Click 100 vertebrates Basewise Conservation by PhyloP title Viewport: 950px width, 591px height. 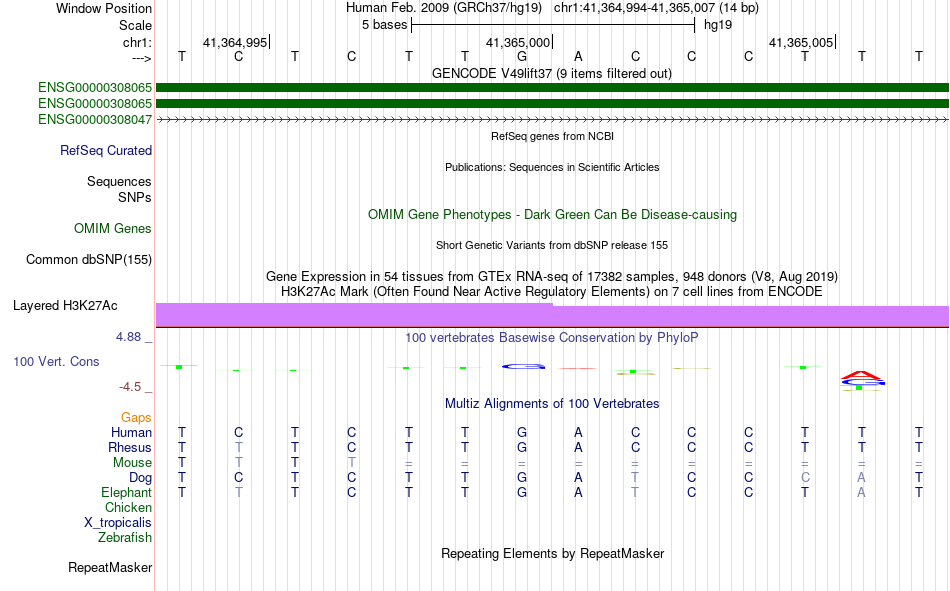click(x=552, y=338)
